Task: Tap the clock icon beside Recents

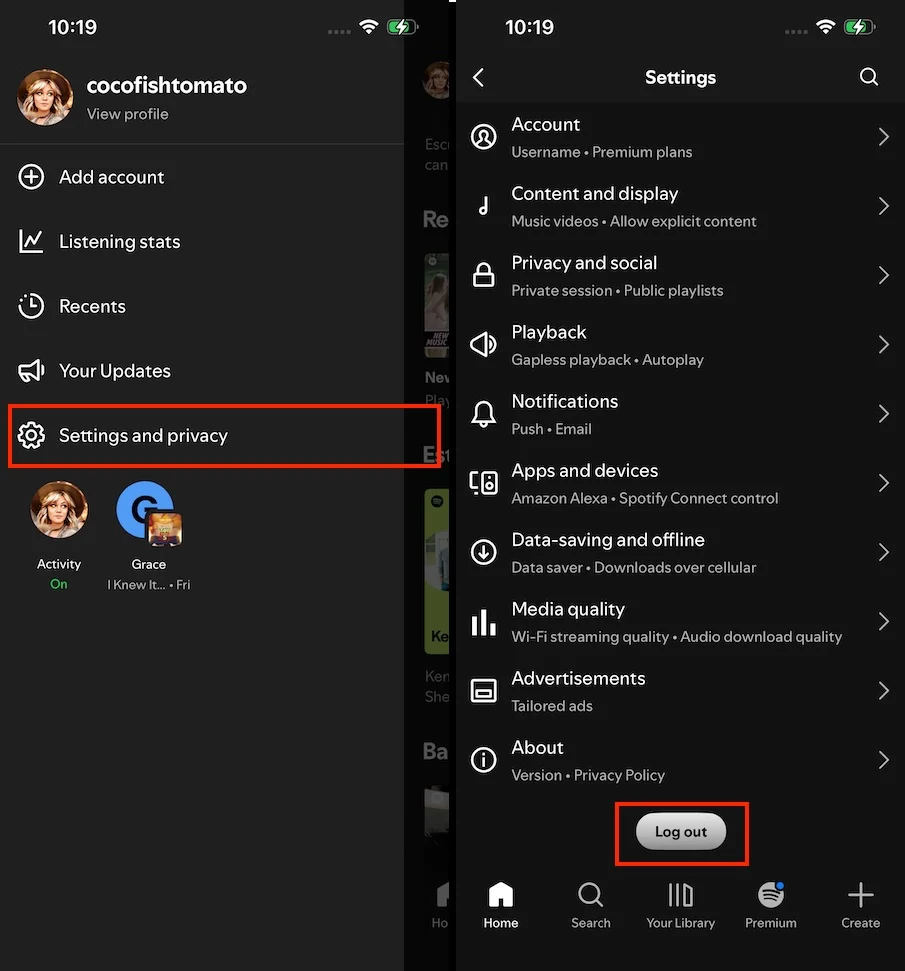Action: 31,306
